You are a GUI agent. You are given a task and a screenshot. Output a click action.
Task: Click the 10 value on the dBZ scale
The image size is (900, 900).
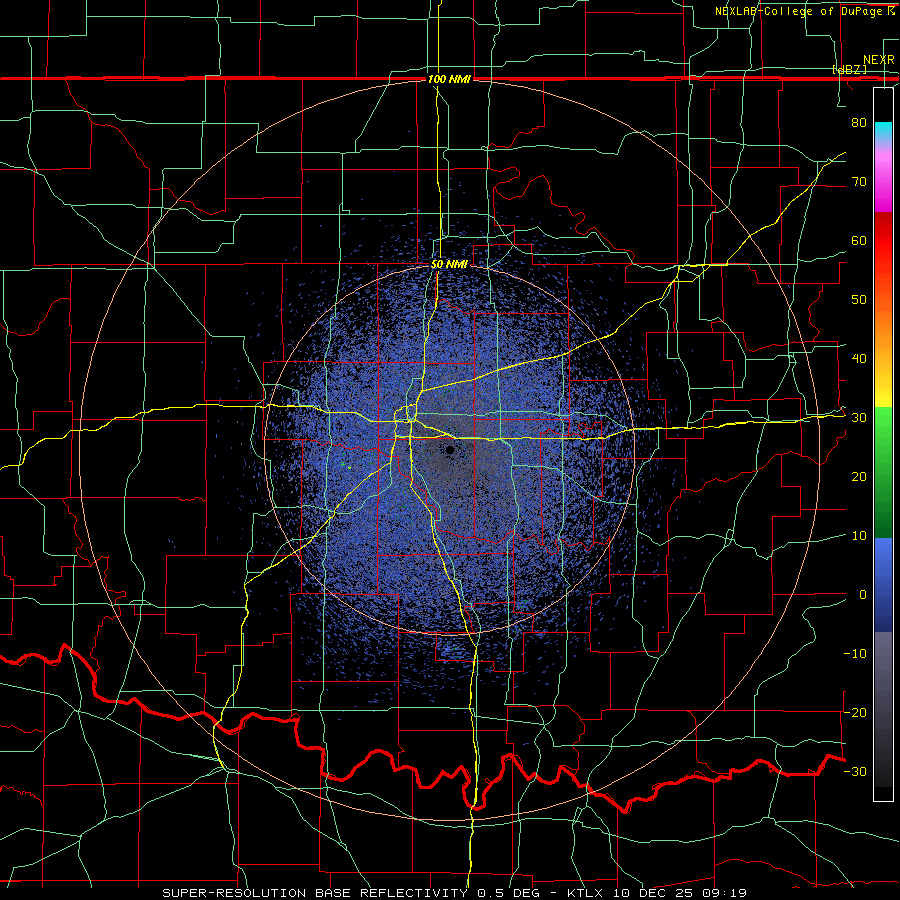pyautogui.click(x=859, y=536)
